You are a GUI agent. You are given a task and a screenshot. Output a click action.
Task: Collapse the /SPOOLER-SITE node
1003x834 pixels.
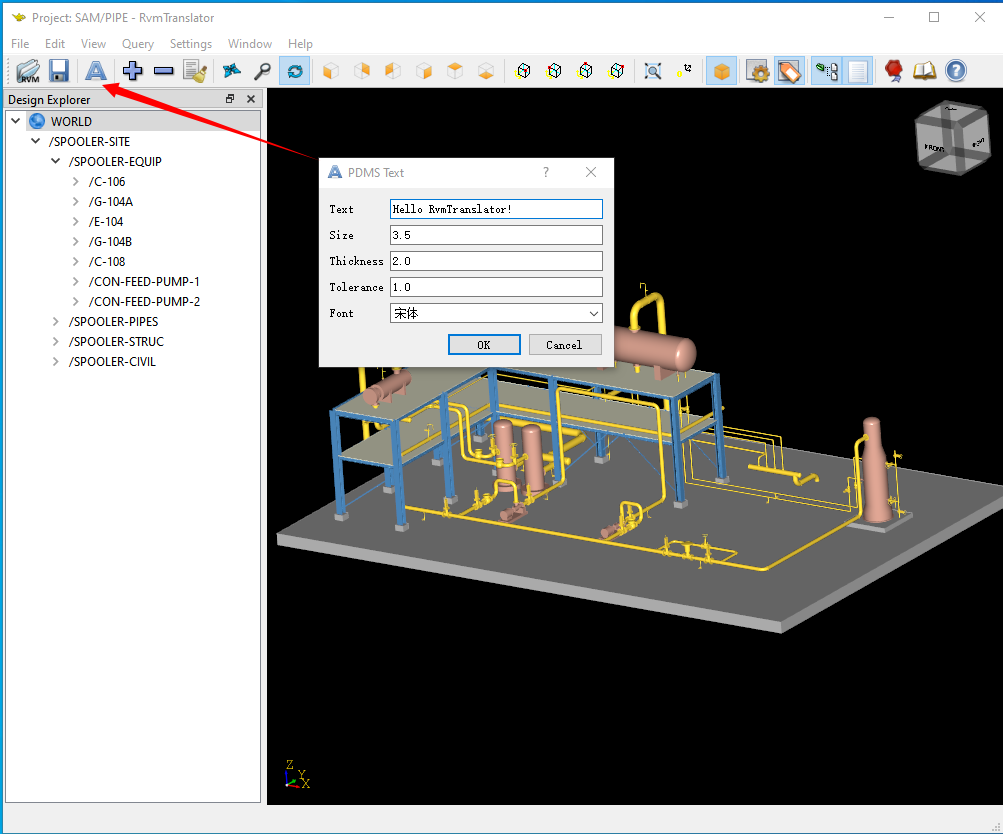coord(36,141)
